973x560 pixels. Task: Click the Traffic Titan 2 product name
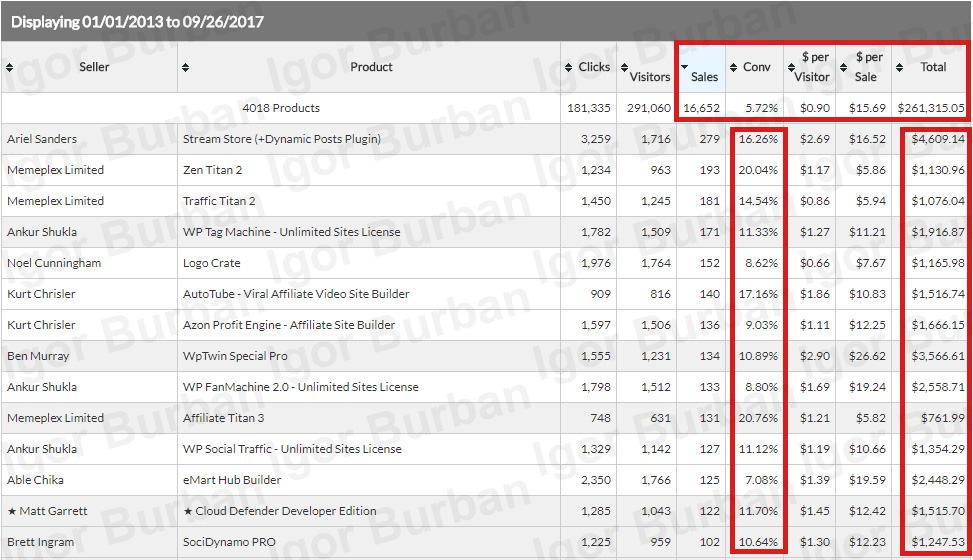point(219,201)
